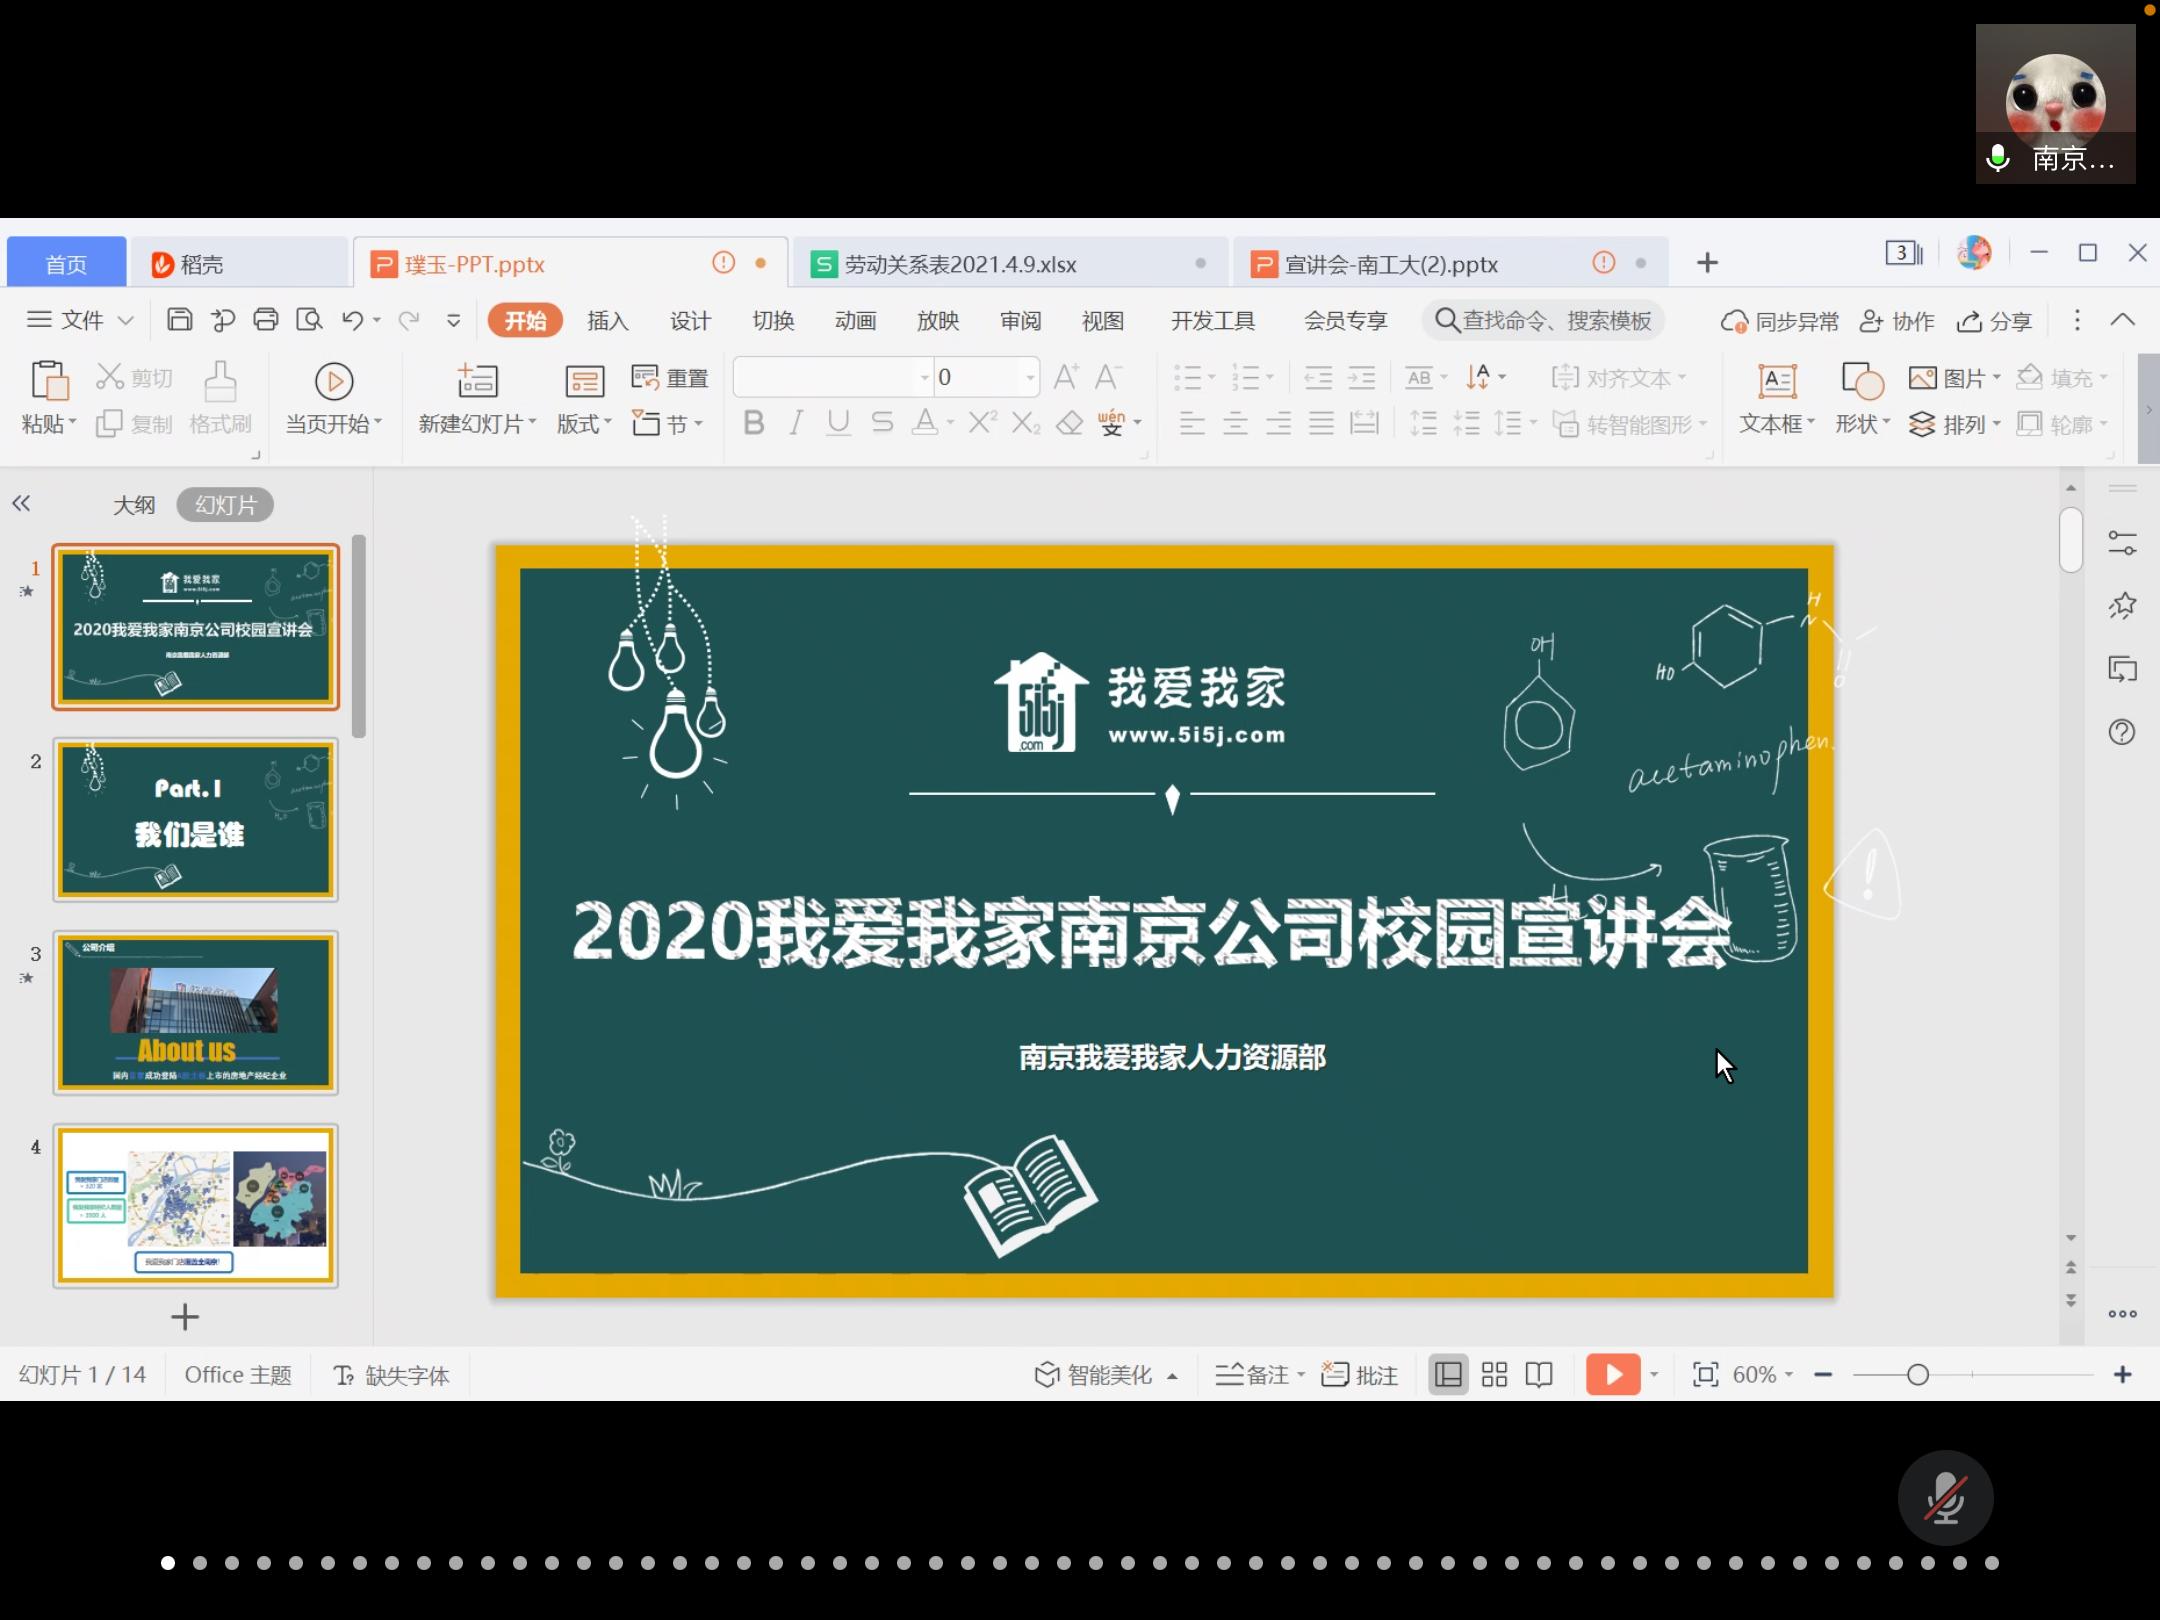Redo the last undone action
Screen dimensions: 2160x1620
click(408, 320)
